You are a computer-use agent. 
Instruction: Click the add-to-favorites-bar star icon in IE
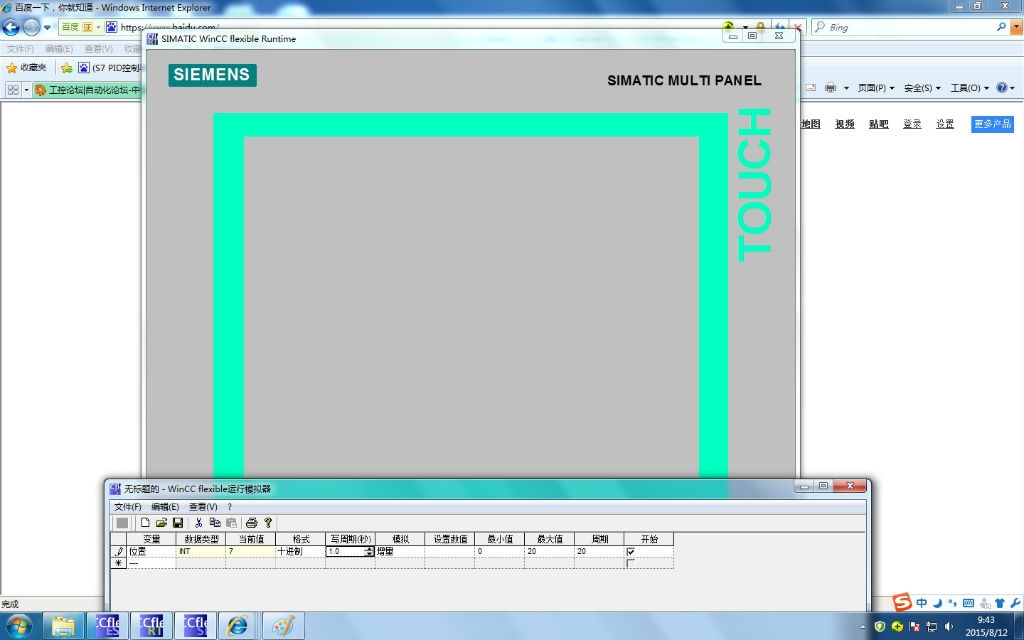pyautogui.click(x=67, y=67)
